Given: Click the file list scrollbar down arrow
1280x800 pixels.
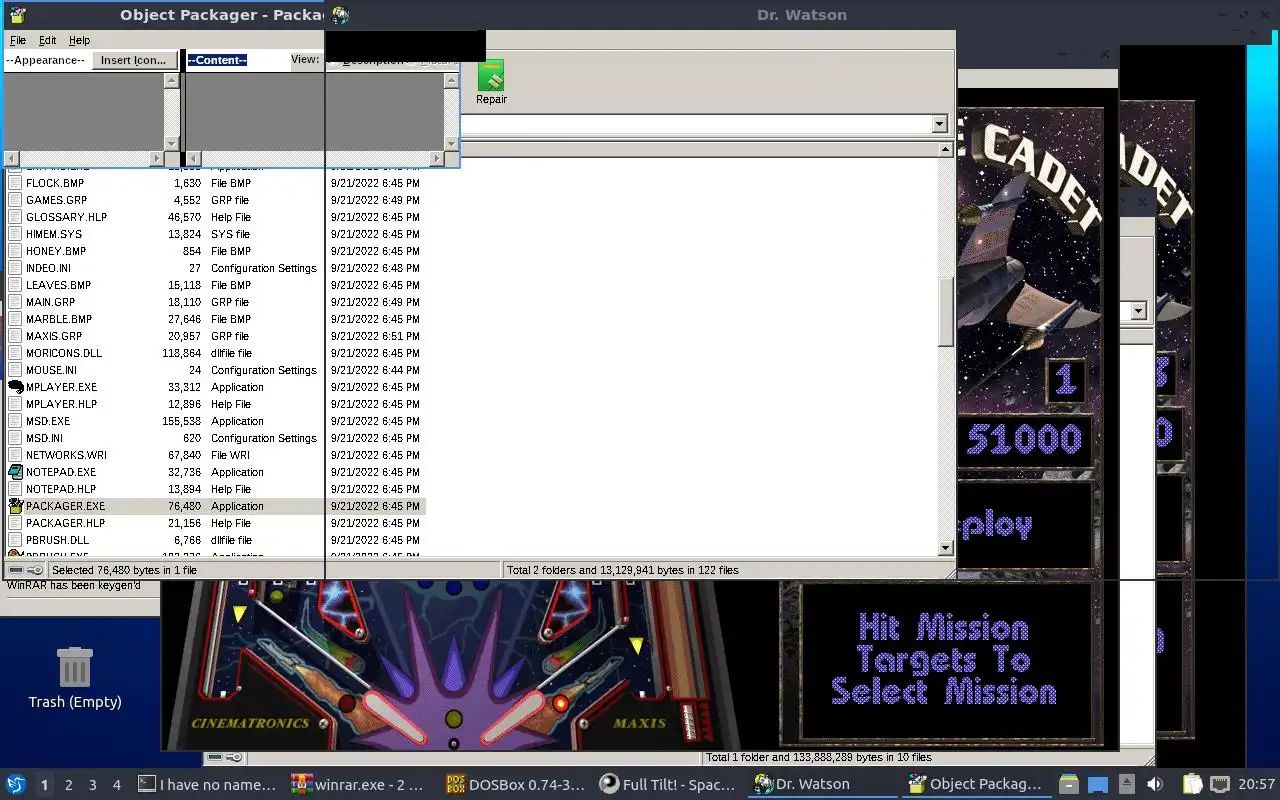Looking at the screenshot, I should pyautogui.click(x=946, y=548).
